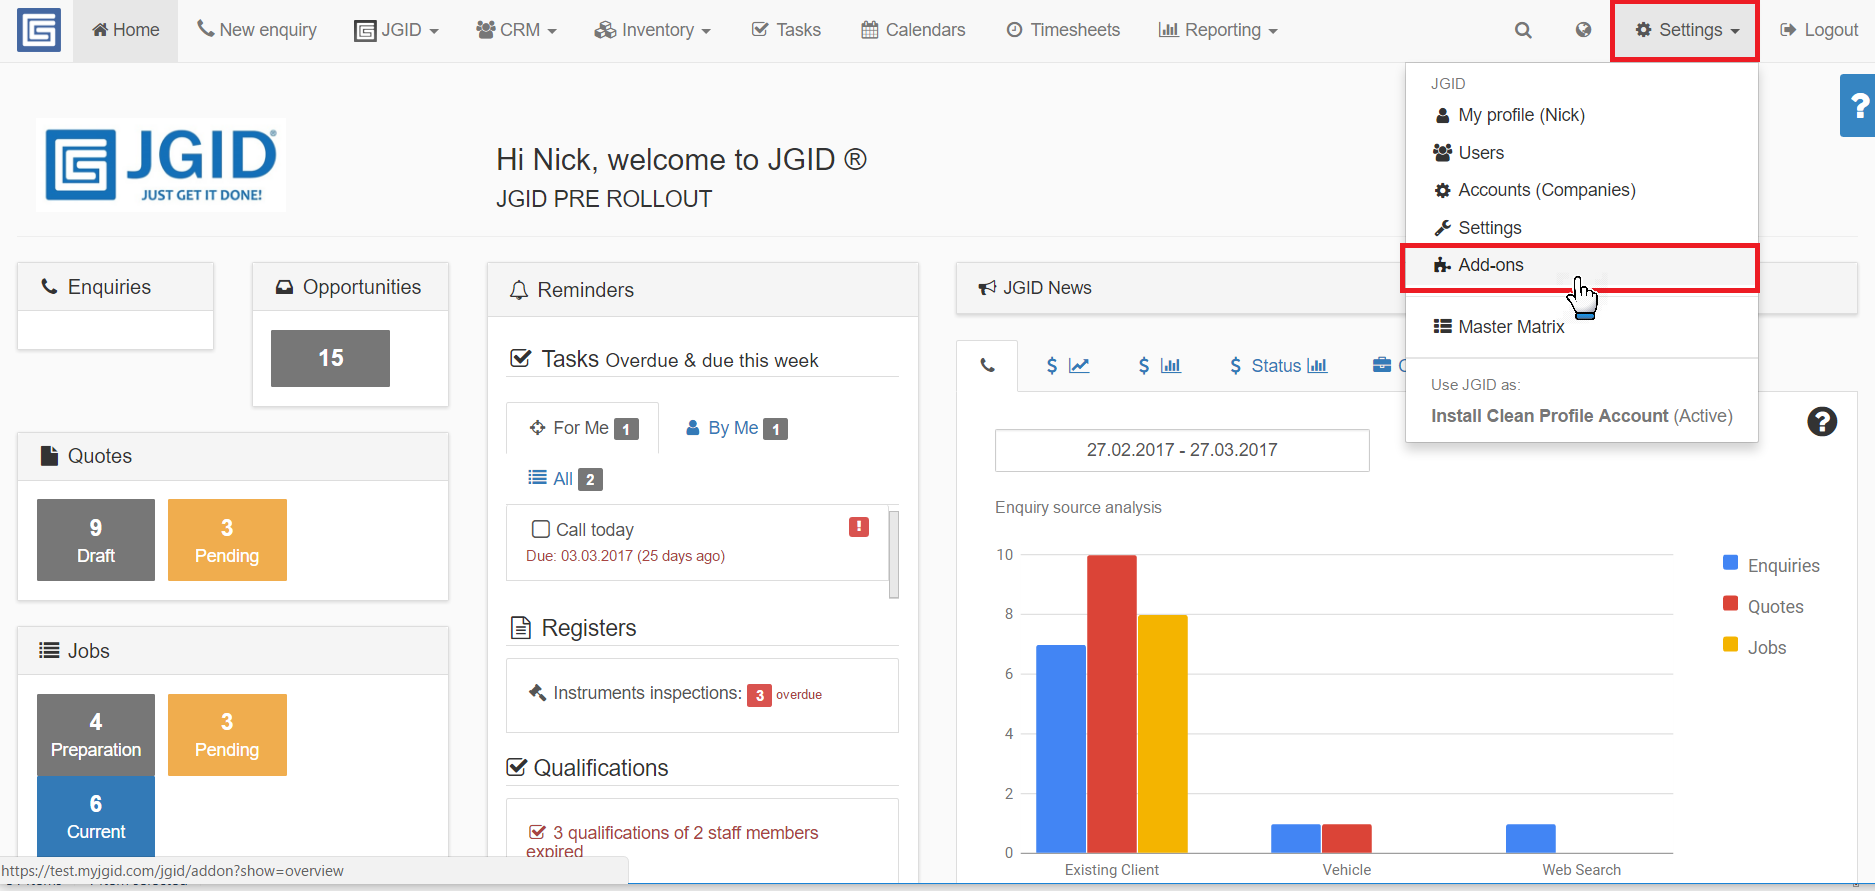Open expired qualifications link
Image resolution: width=1875 pixels, height=891 pixels.
672,841
